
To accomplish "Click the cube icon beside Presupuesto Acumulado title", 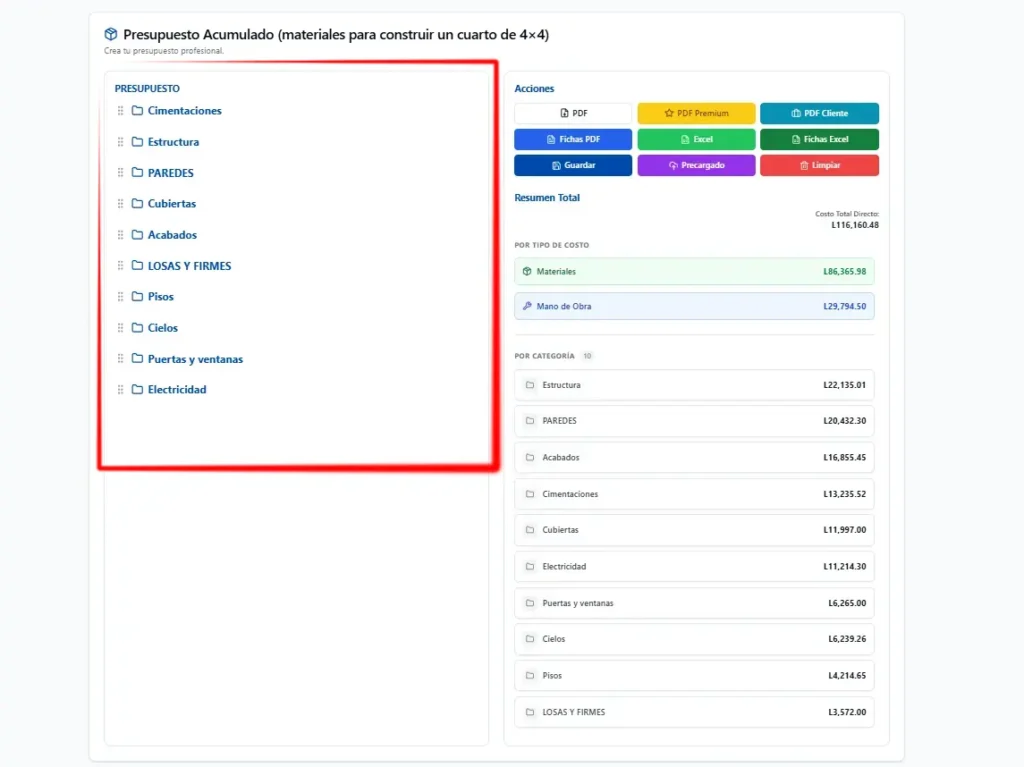I will coord(111,34).
